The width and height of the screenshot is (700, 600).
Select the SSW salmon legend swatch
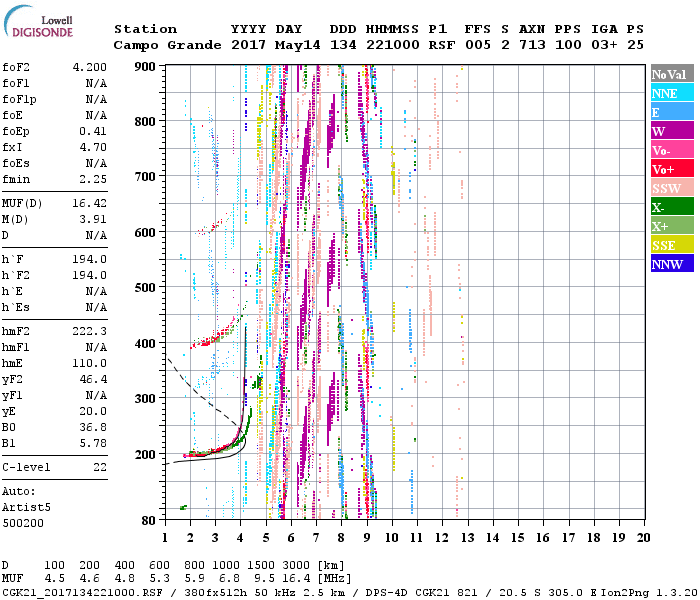click(x=672, y=188)
